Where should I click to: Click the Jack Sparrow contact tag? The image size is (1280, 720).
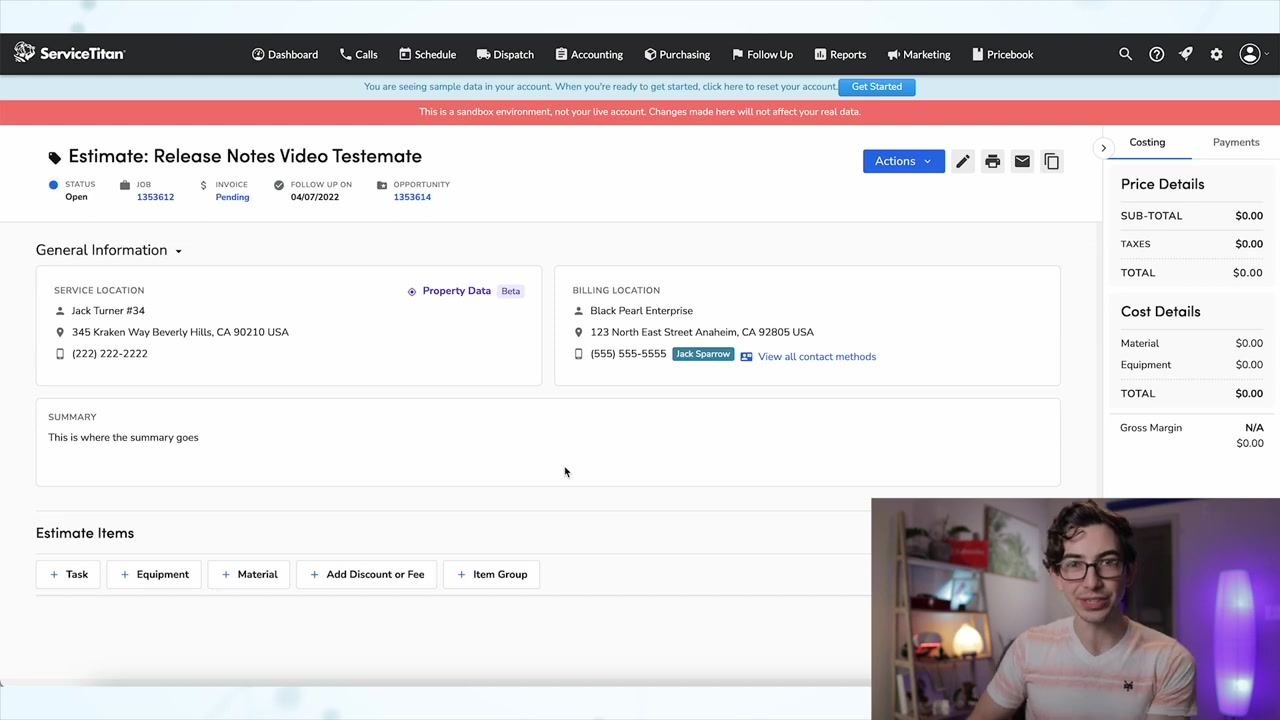pos(703,354)
